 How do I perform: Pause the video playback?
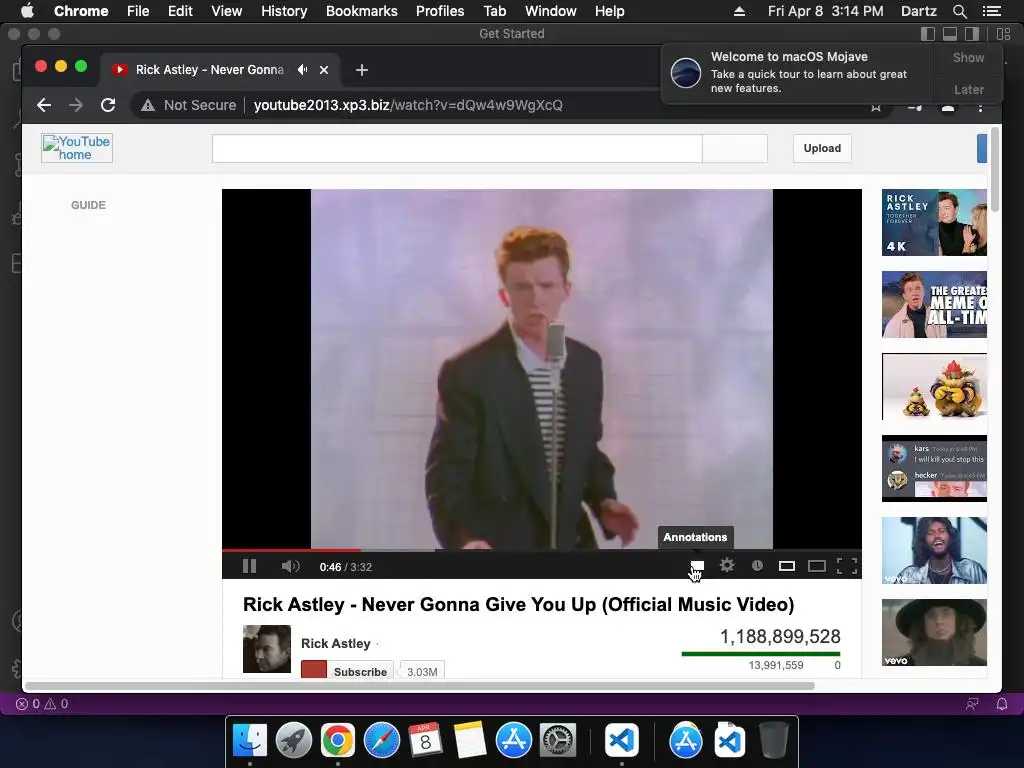click(249, 566)
